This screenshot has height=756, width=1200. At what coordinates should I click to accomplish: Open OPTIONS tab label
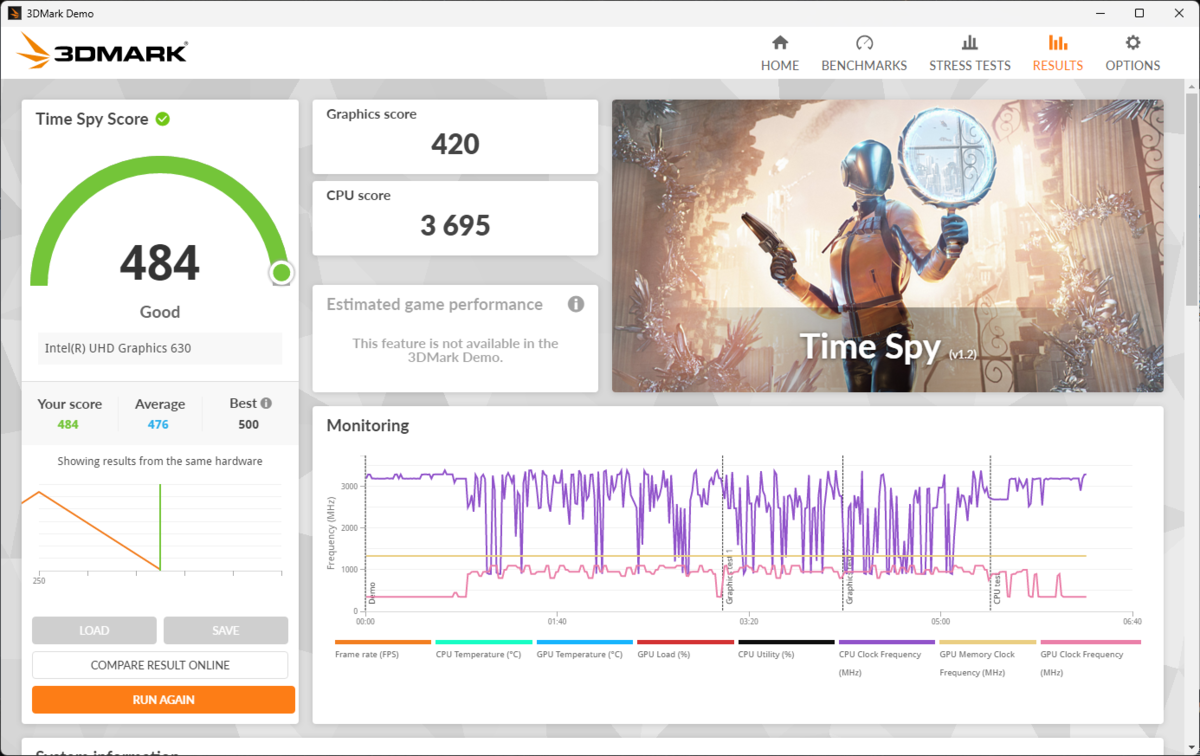click(x=1133, y=65)
